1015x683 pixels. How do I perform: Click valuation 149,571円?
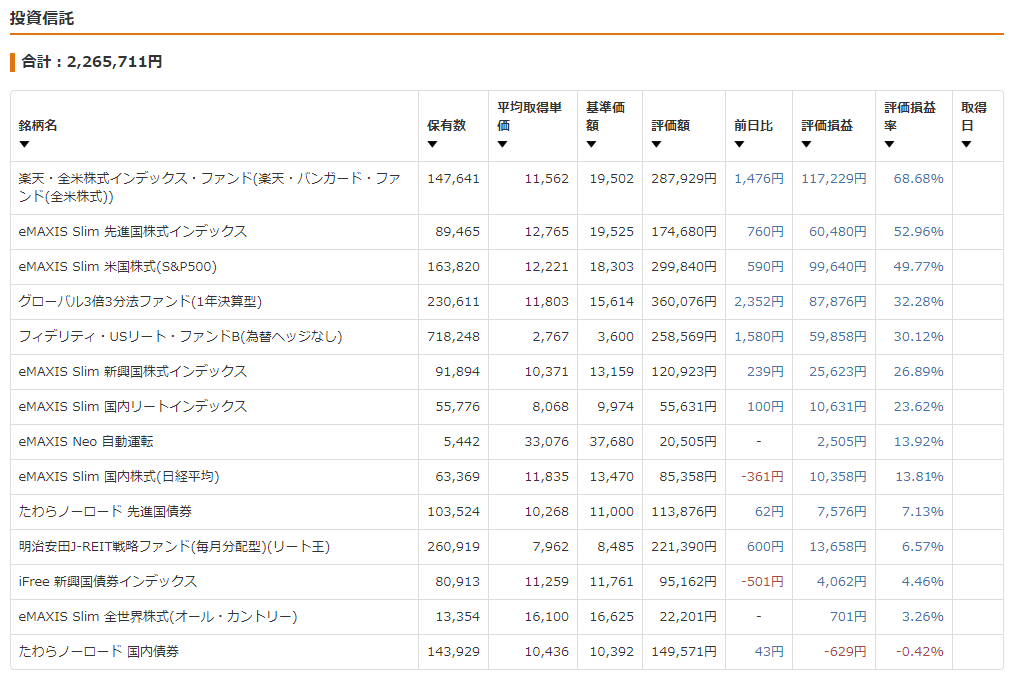coord(684,651)
